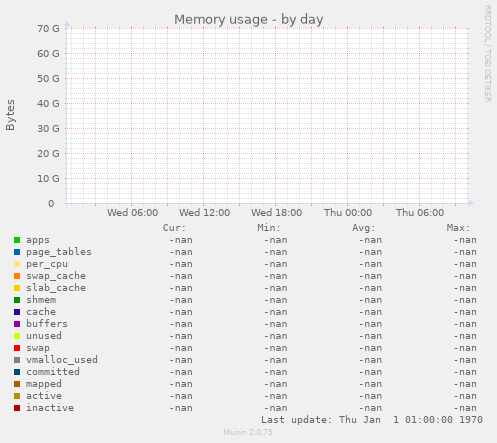Click the 'Last update' timestamp line
The height and width of the screenshot is (443, 497).
point(372,420)
